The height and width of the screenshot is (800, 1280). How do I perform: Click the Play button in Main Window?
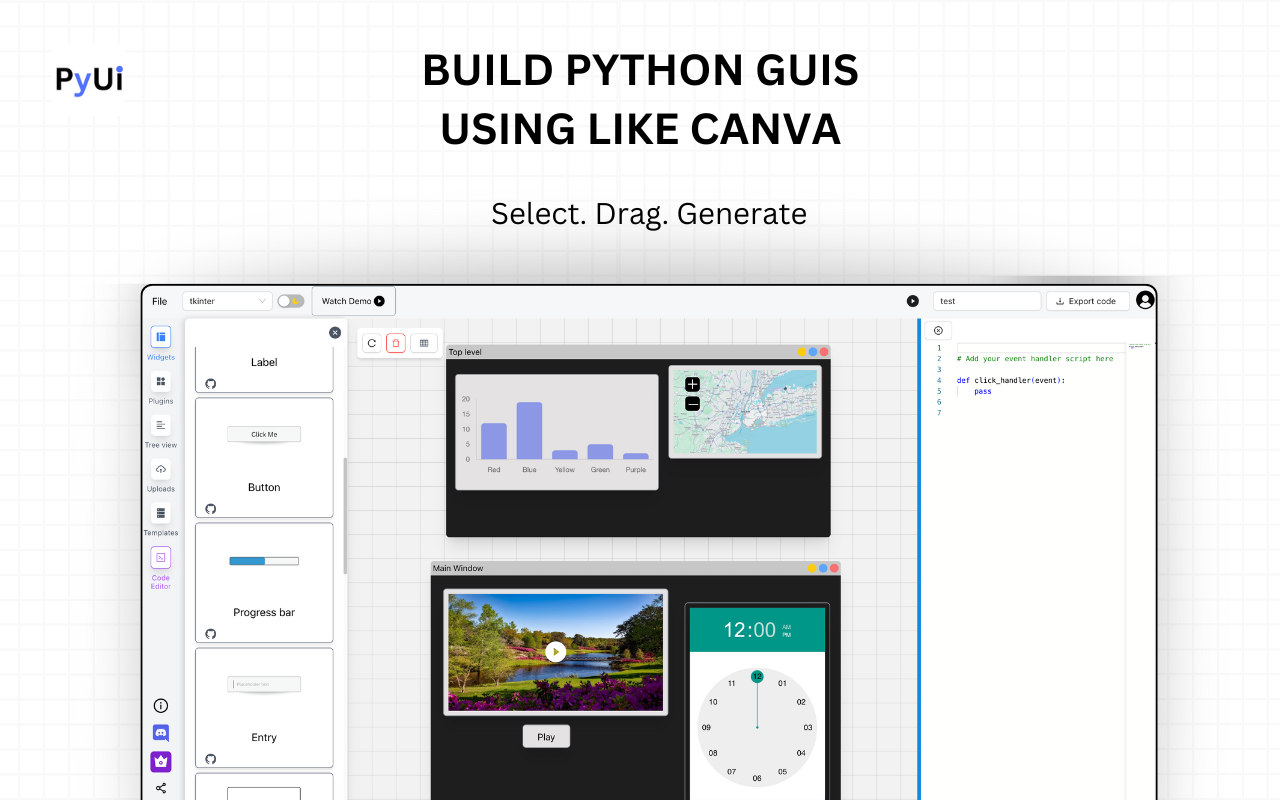pos(546,737)
